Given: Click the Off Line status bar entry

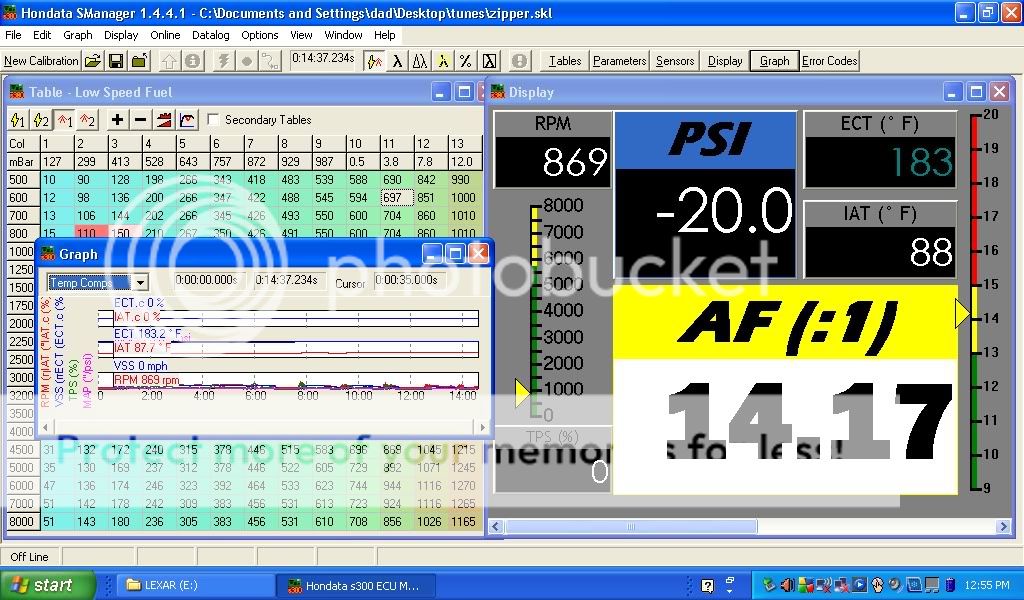Looking at the screenshot, I should pos(29,557).
